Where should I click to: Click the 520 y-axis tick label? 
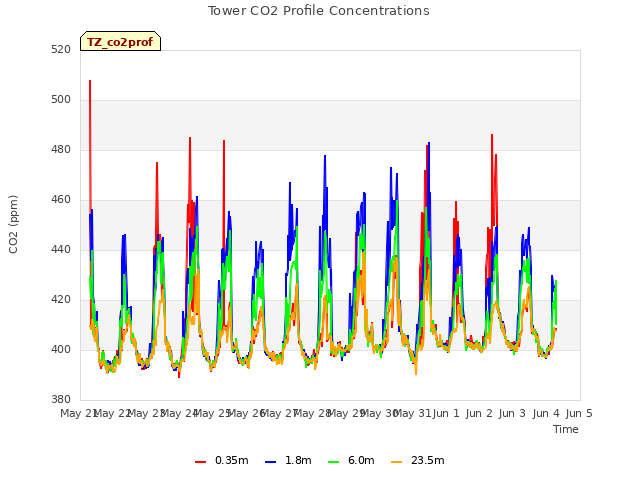pyautogui.click(x=61, y=49)
